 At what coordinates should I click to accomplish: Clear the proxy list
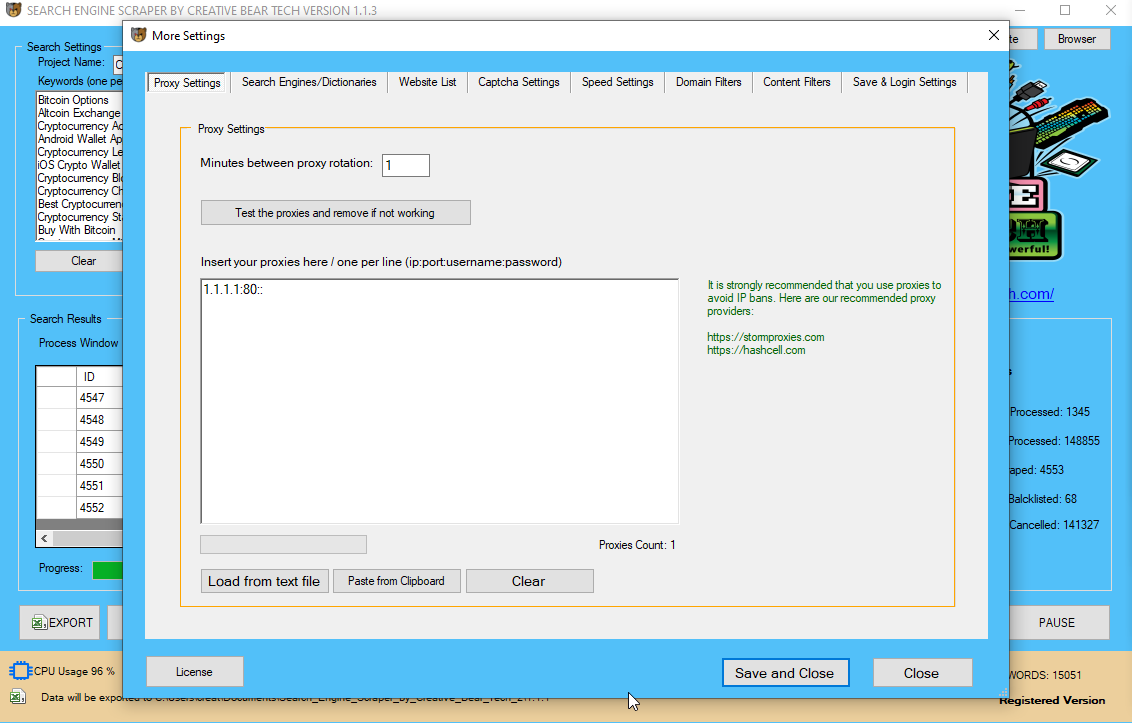529,580
